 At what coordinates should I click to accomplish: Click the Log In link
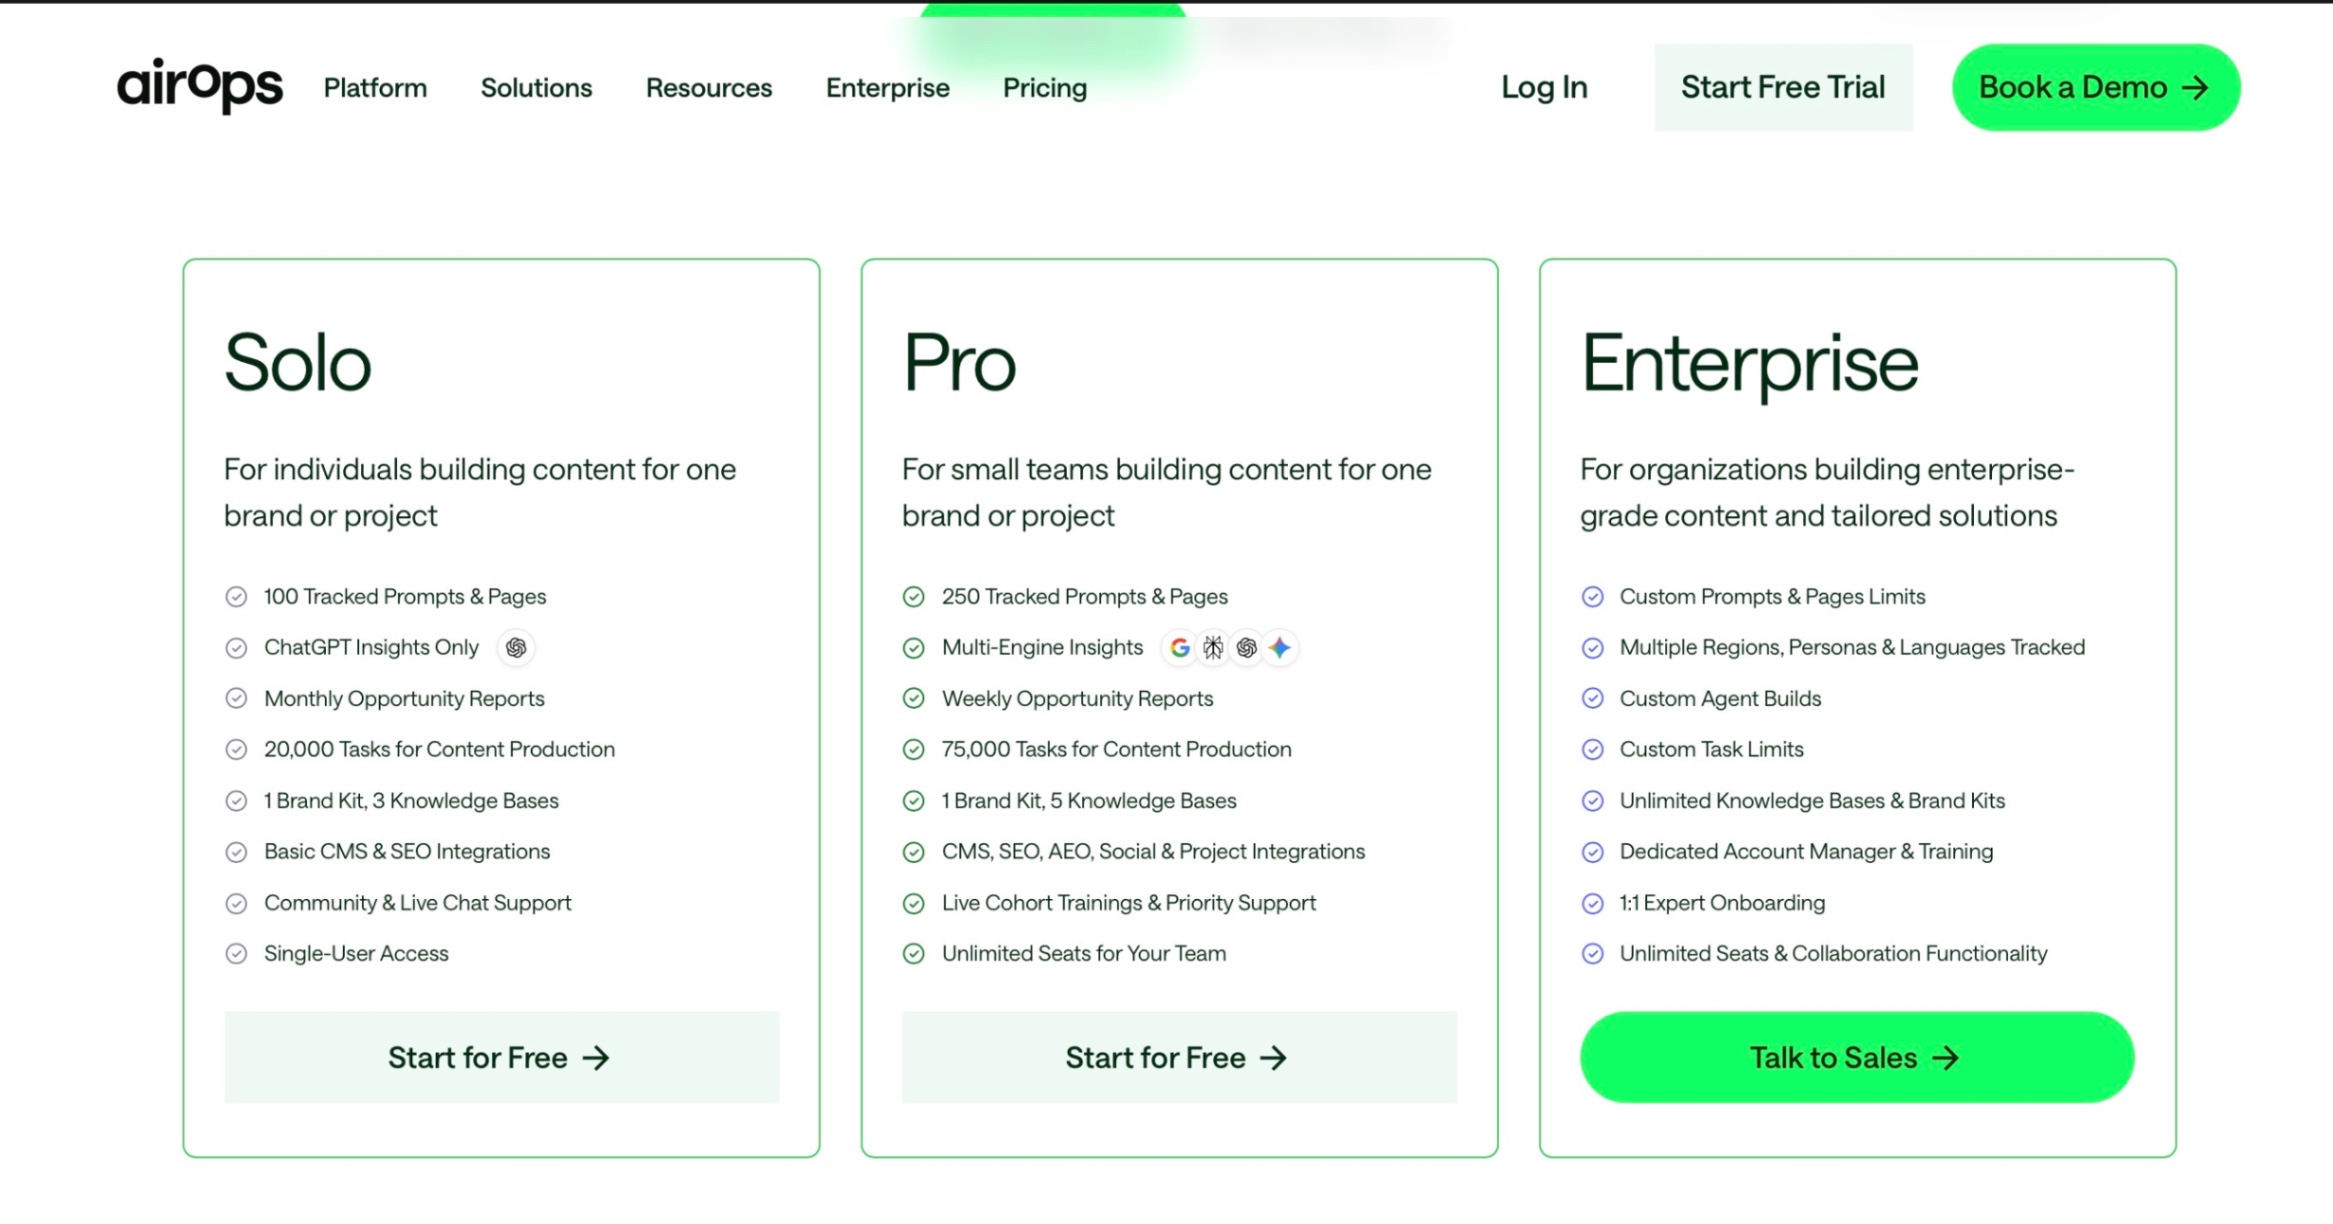[1544, 87]
